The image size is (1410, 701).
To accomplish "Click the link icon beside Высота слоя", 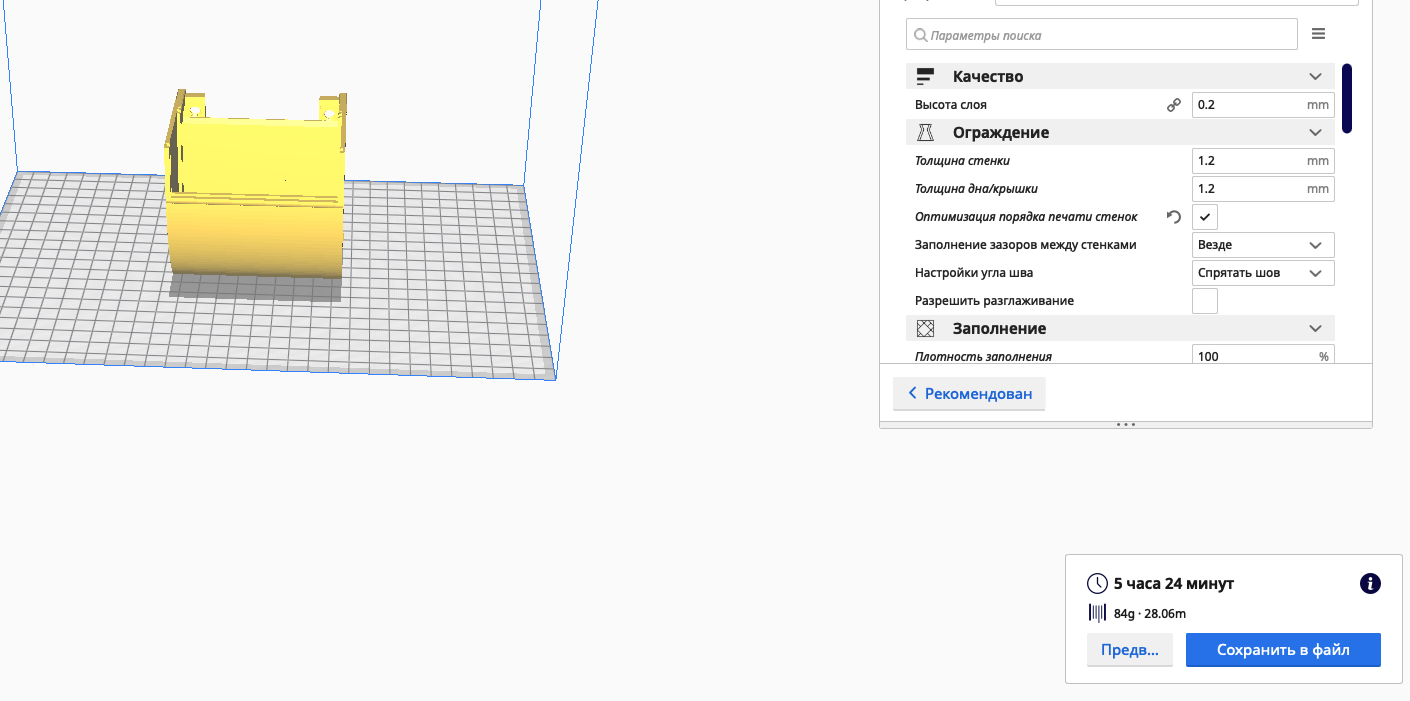I will point(1174,105).
